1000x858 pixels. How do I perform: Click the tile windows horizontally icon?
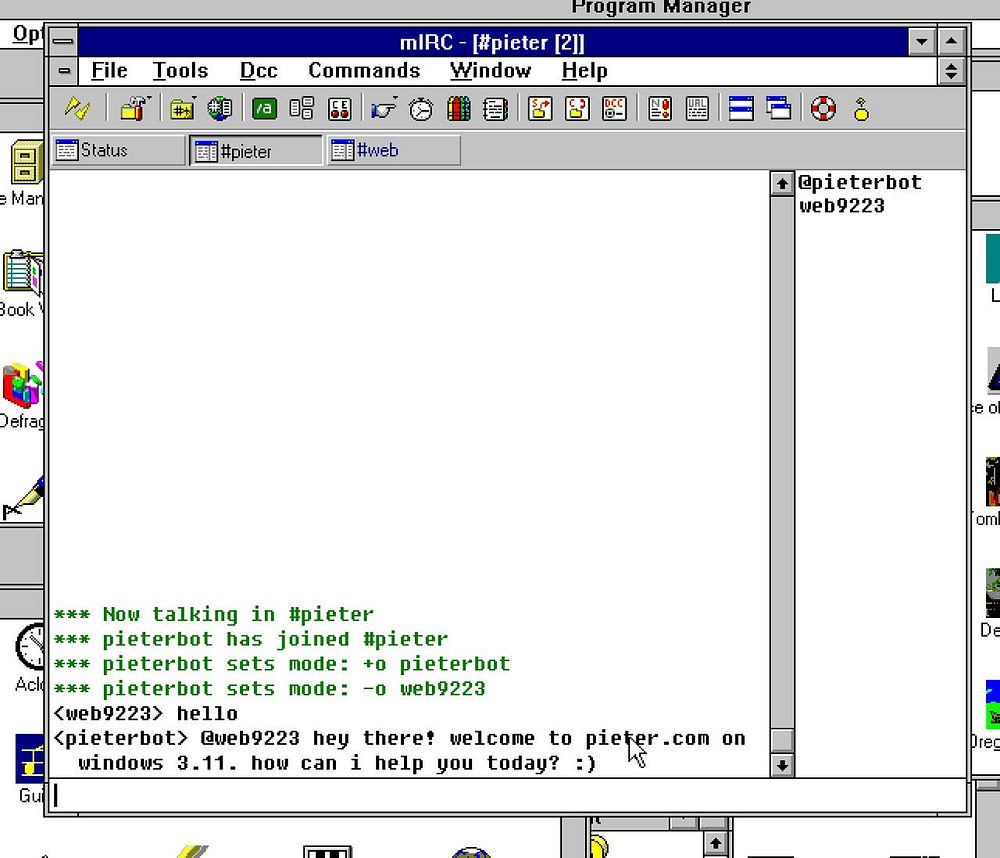[741, 108]
